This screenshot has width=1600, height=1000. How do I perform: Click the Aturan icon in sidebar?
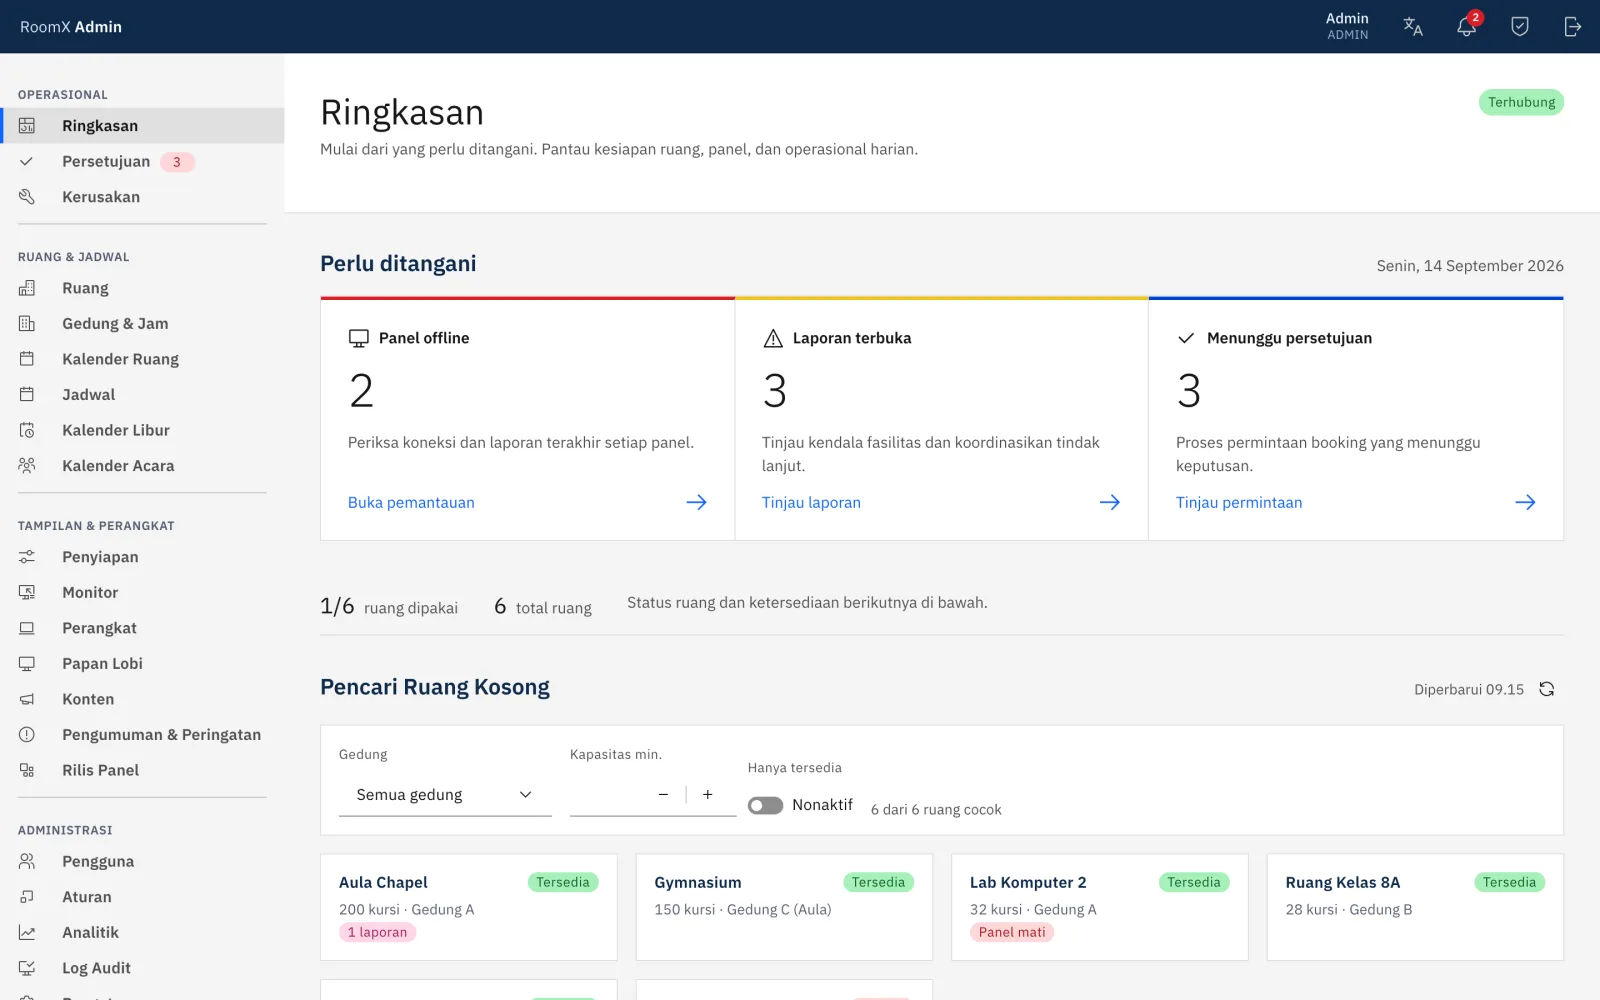[x=27, y=897]
